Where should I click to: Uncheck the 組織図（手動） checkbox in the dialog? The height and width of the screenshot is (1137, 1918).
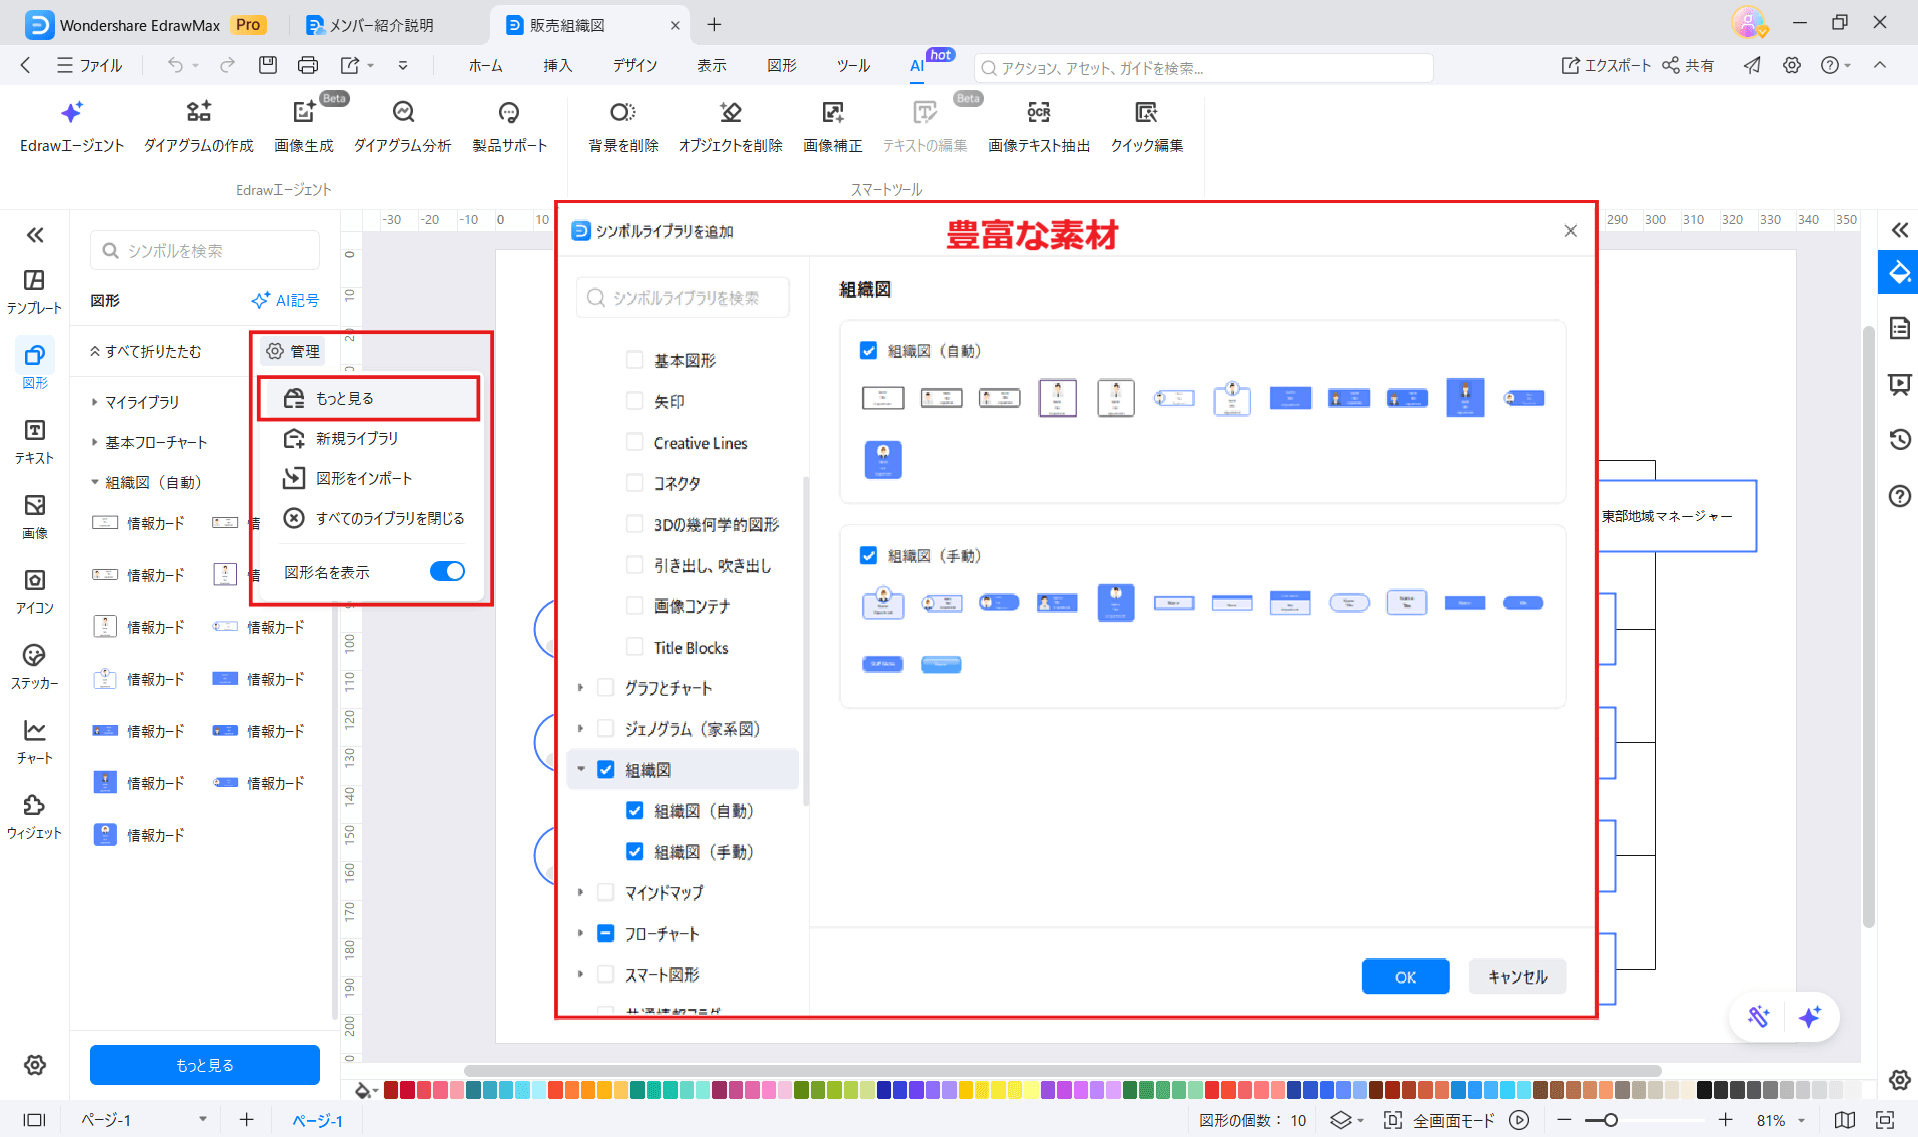pos(868,555)
